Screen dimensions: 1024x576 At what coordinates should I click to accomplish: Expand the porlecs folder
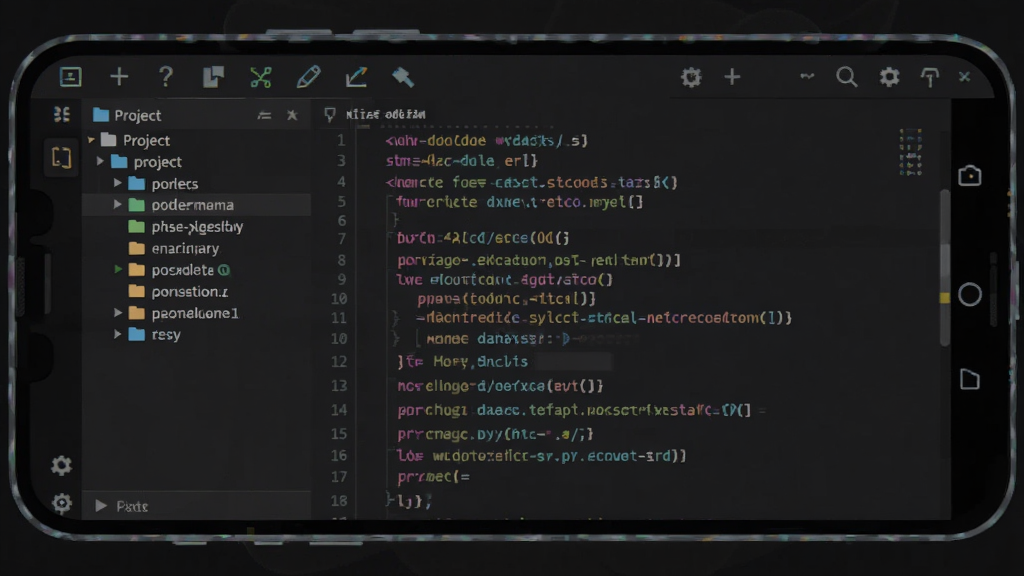(118, 184)
